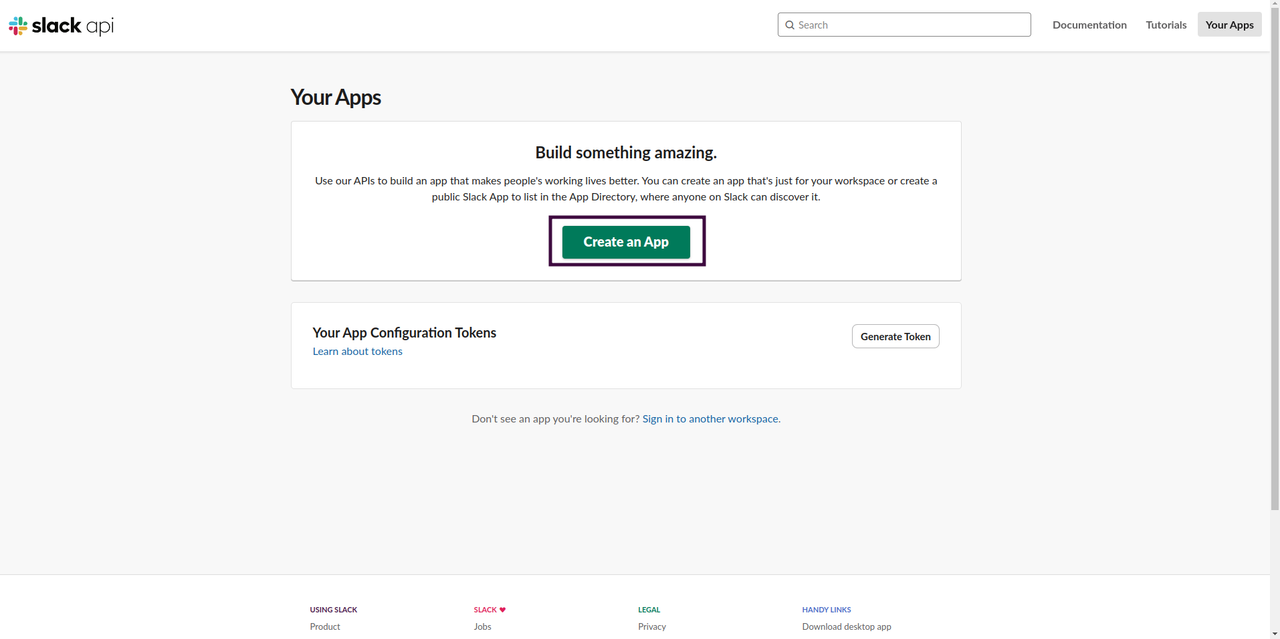Click the "slack api" wordmark text

(73, 26)
